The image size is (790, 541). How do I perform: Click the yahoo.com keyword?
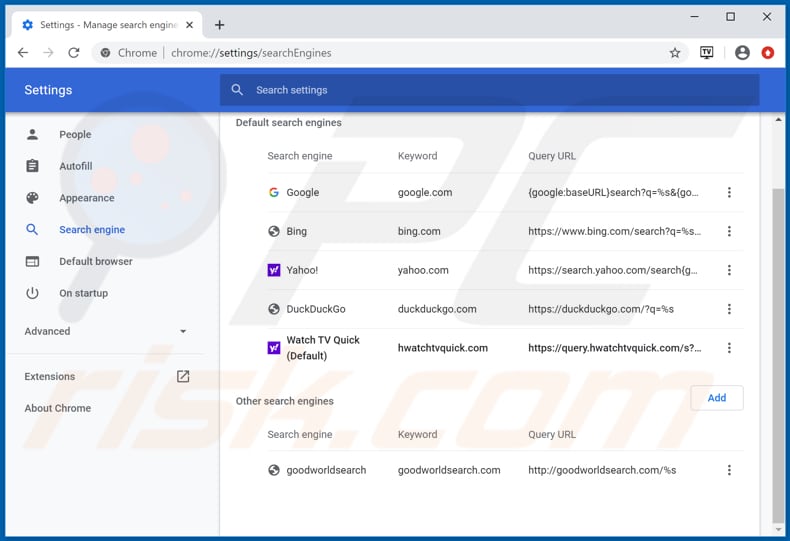(423, 269)
